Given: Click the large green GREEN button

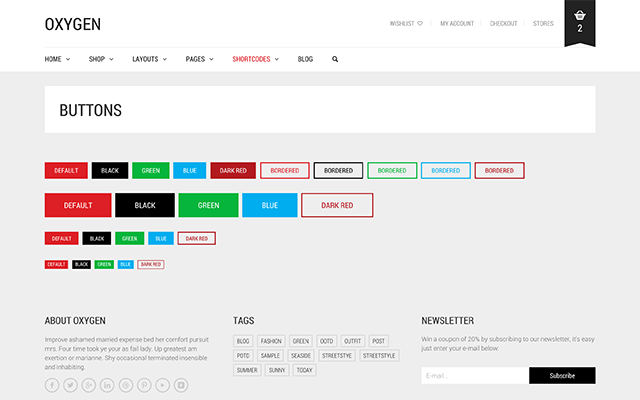Looking at the screenshot, I should pyautogui.click(x=208, y=205).
